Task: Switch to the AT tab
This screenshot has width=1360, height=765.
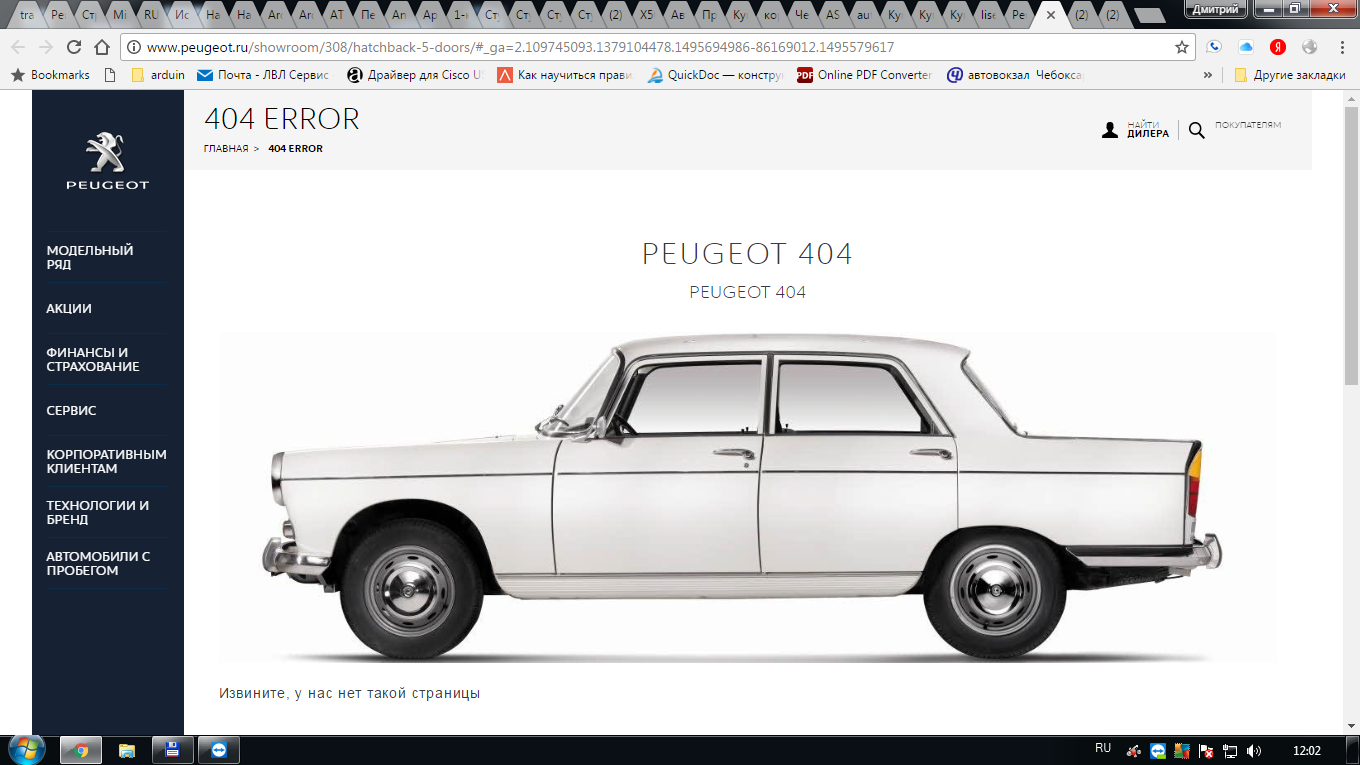Action: pyautogui.click(x=337, y=15)
